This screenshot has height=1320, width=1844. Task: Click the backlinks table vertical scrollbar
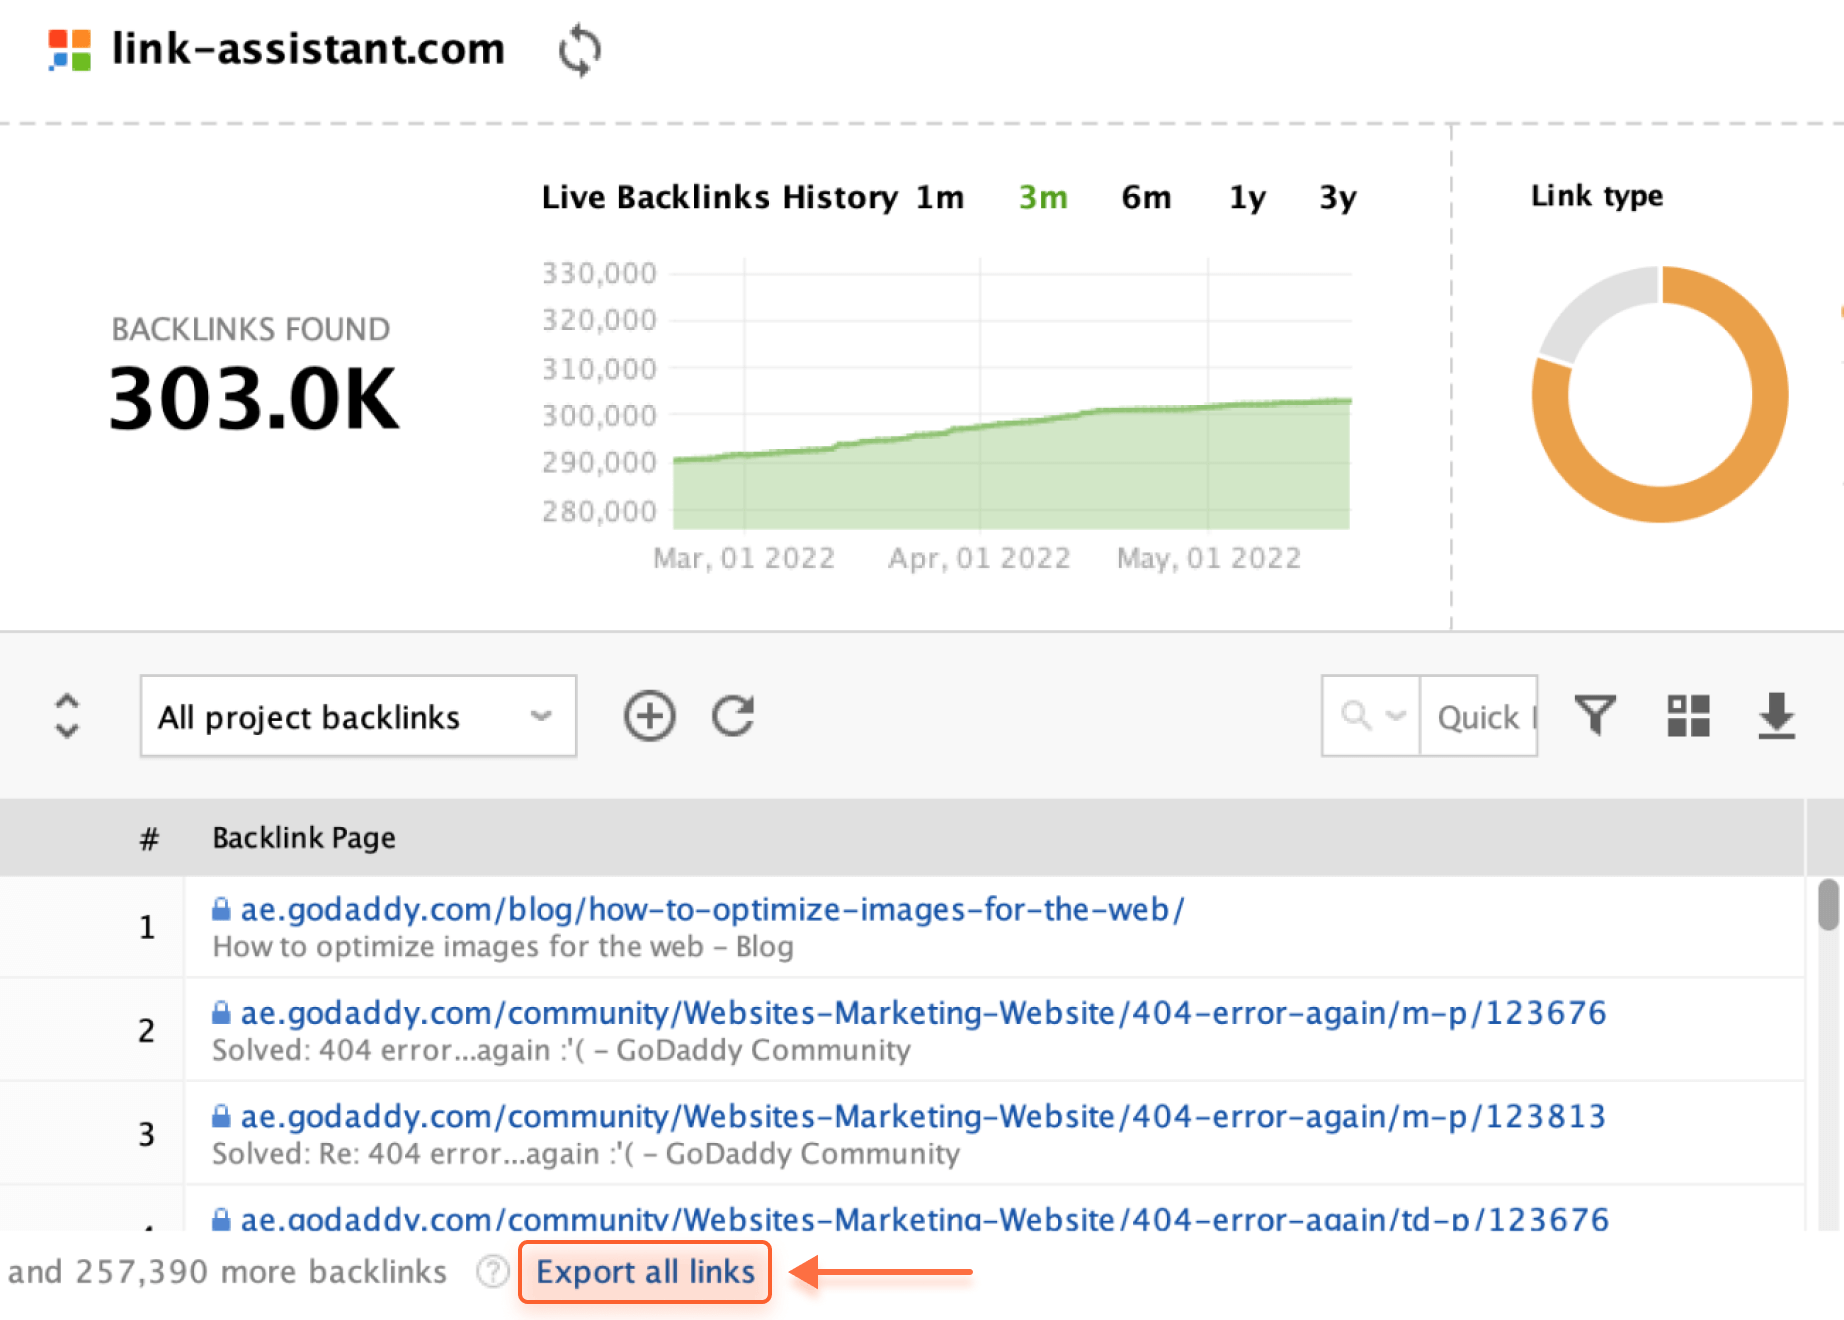[x=1827, y=905]
